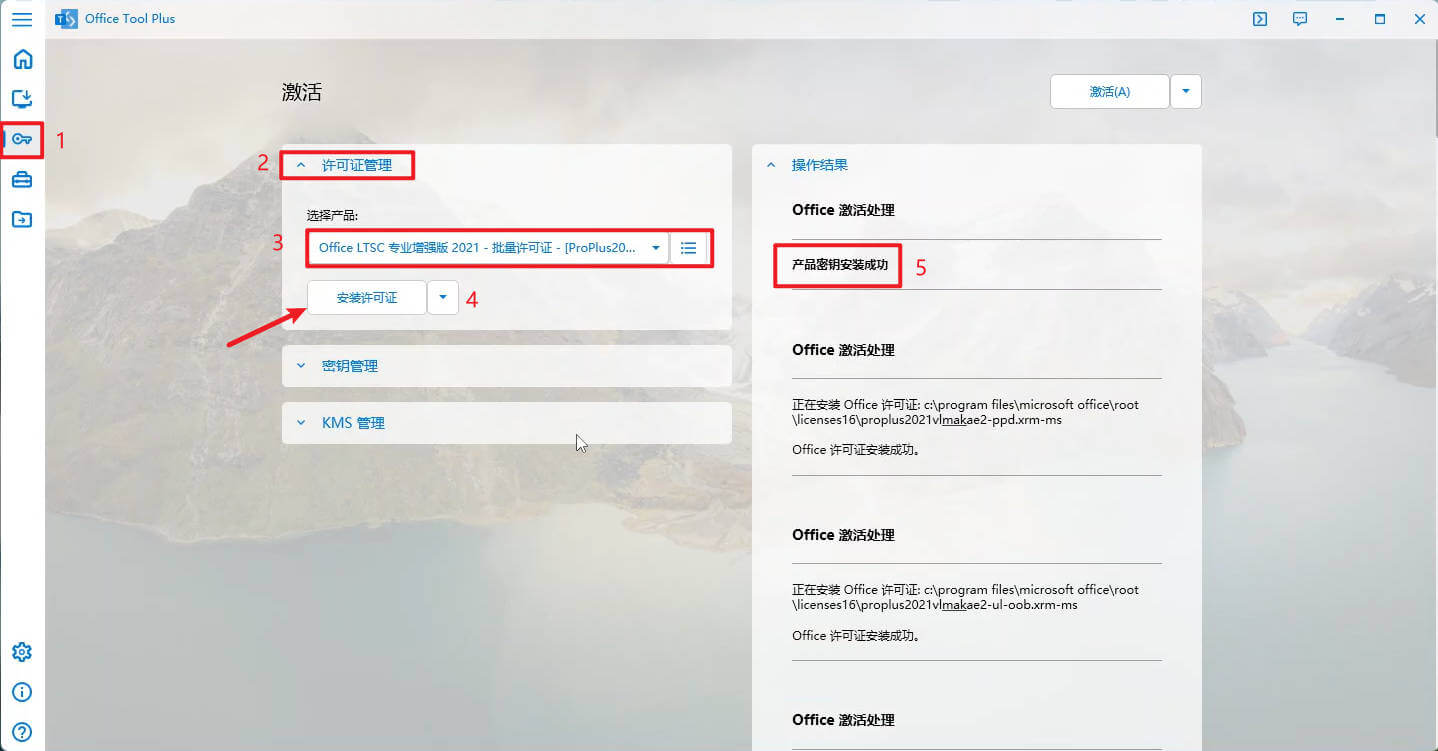Open the command box icon in title bar
Image resolution: width=1438 pixels, height=751 pixels.
[1260, 19]
